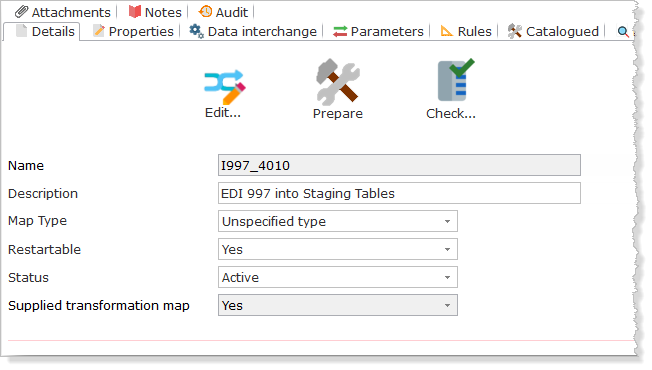Open the Status dropdown showing Active

point(338,277)
